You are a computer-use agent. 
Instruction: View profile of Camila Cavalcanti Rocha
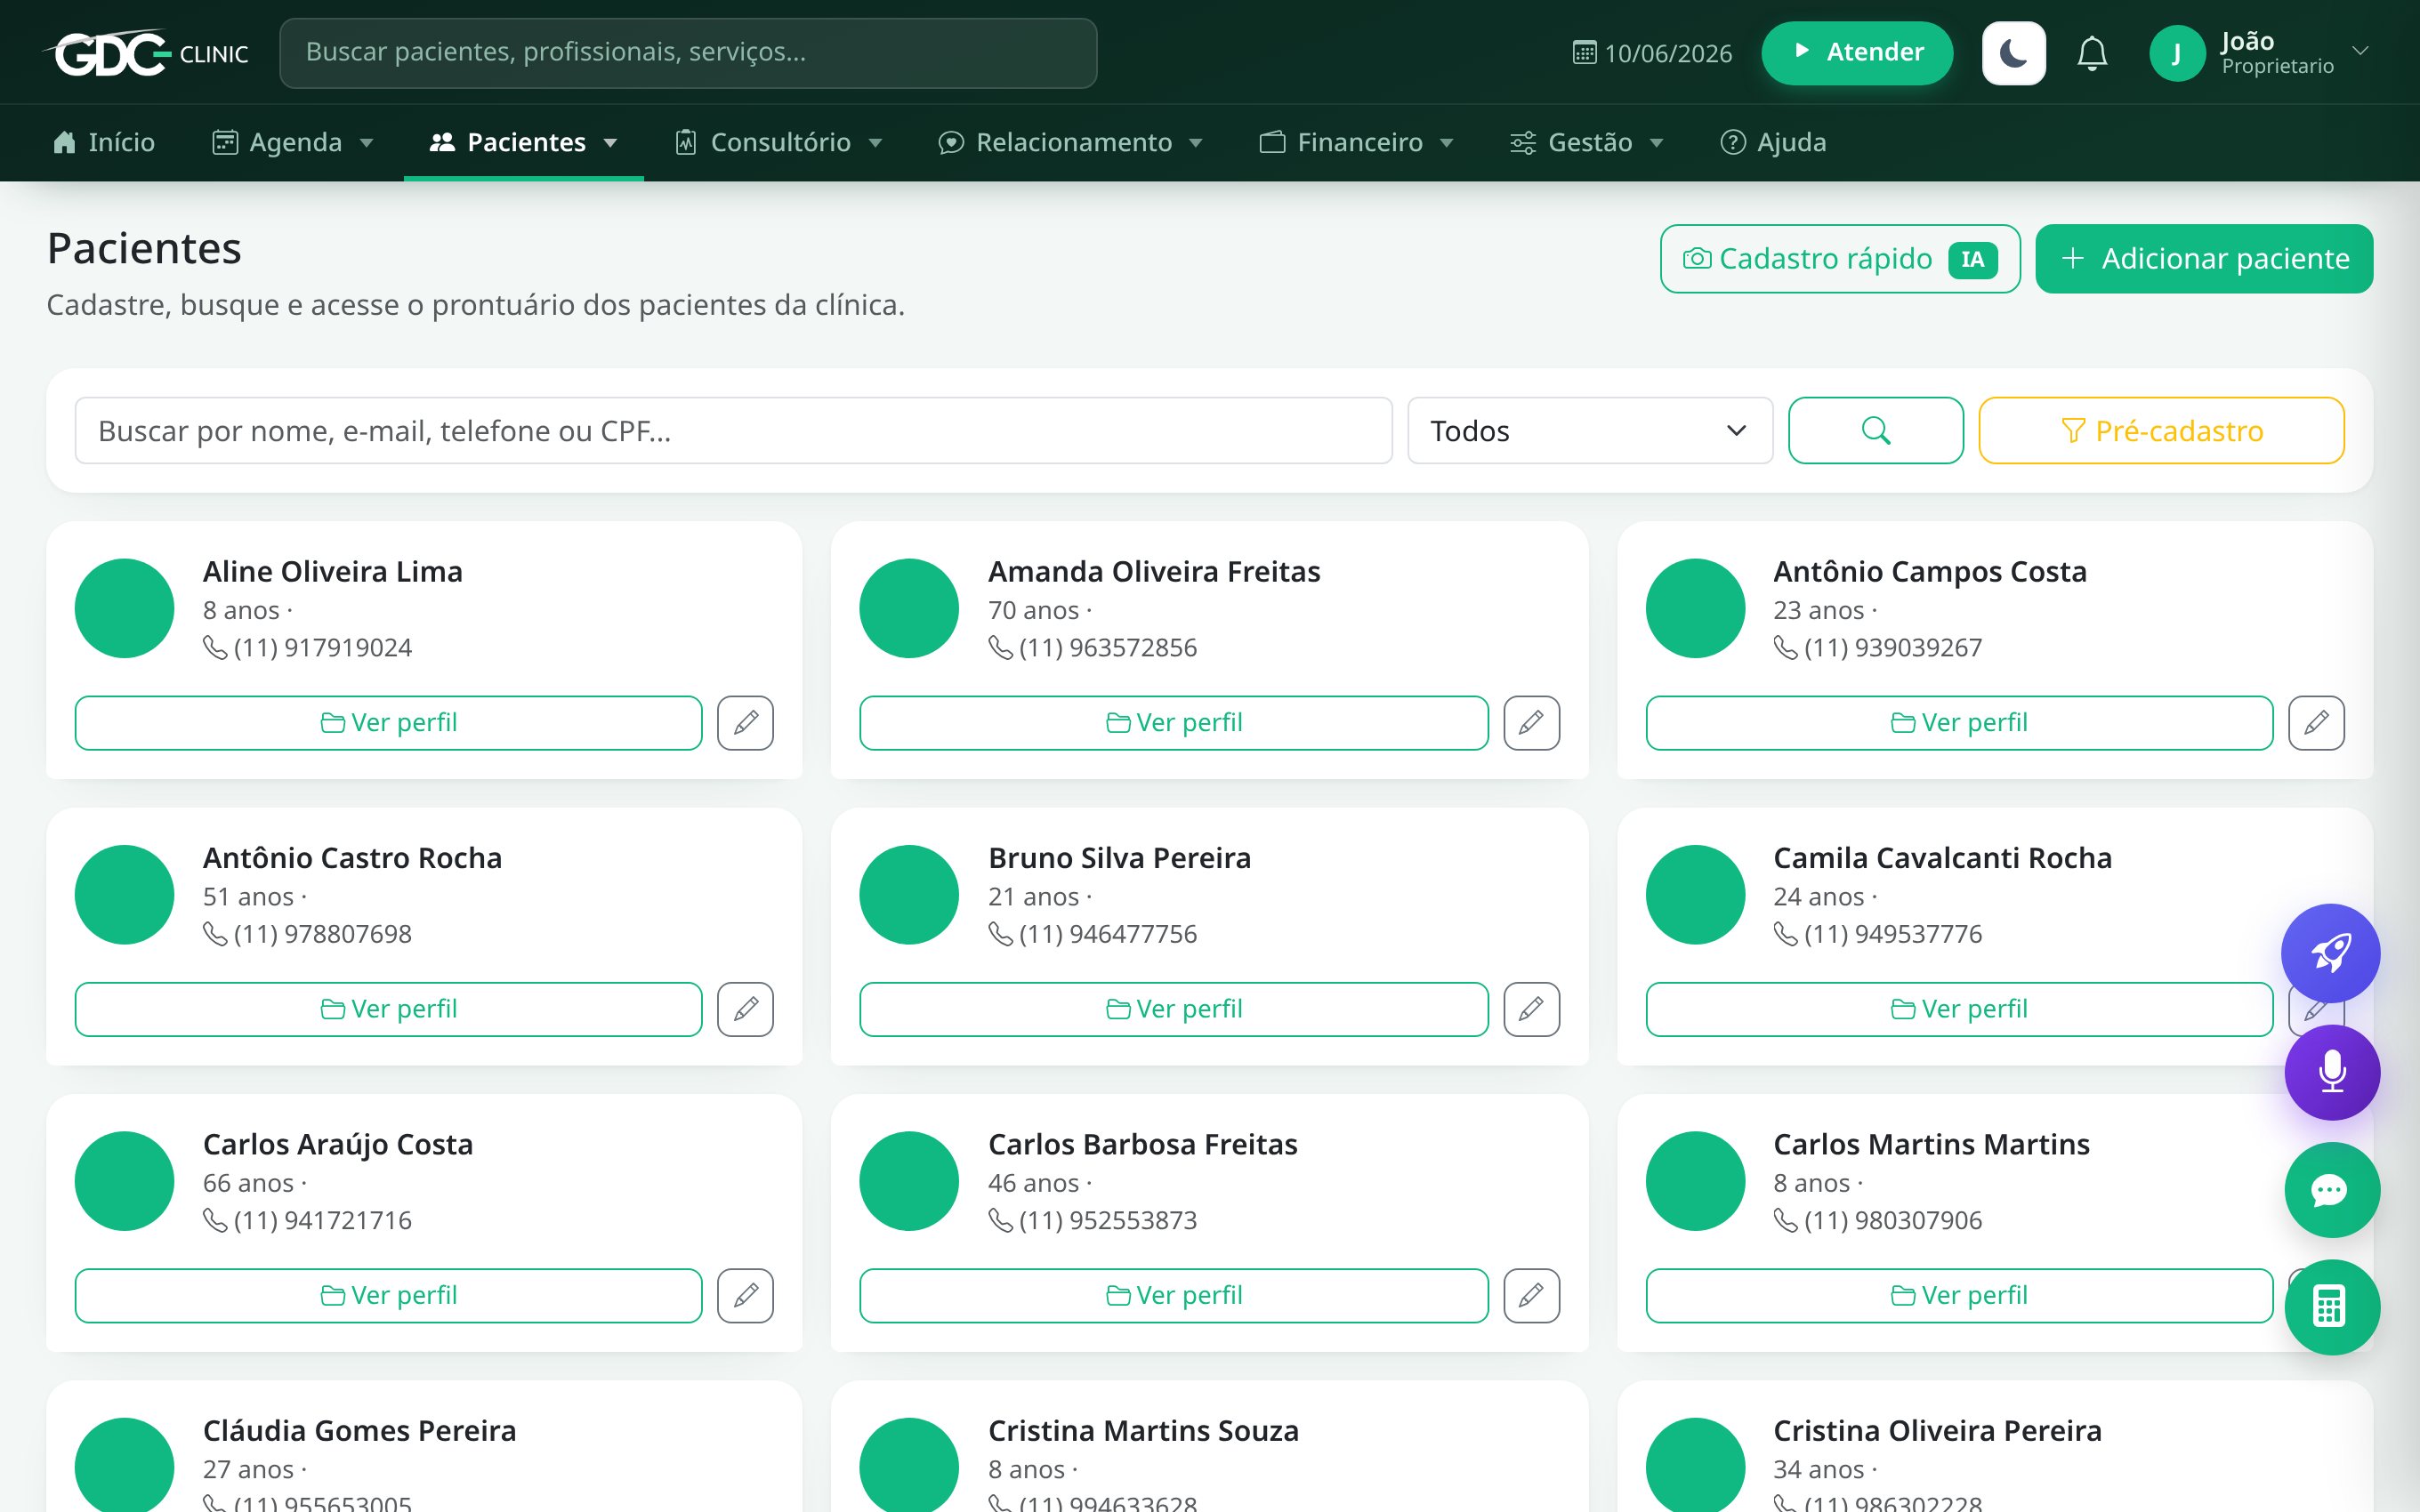1959,1009
